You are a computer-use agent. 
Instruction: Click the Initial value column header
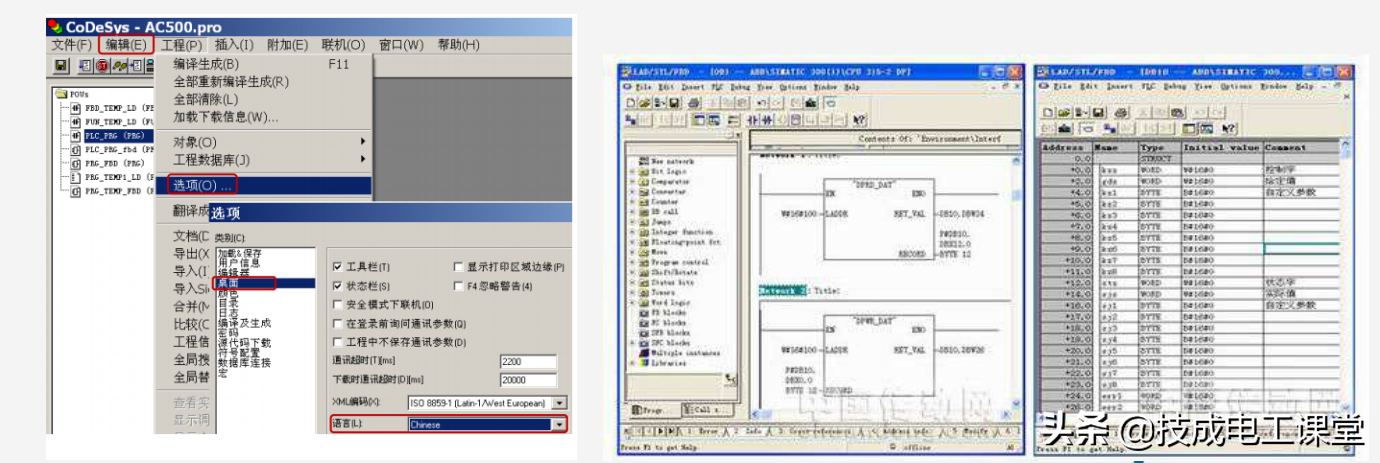click(1220, 148)
